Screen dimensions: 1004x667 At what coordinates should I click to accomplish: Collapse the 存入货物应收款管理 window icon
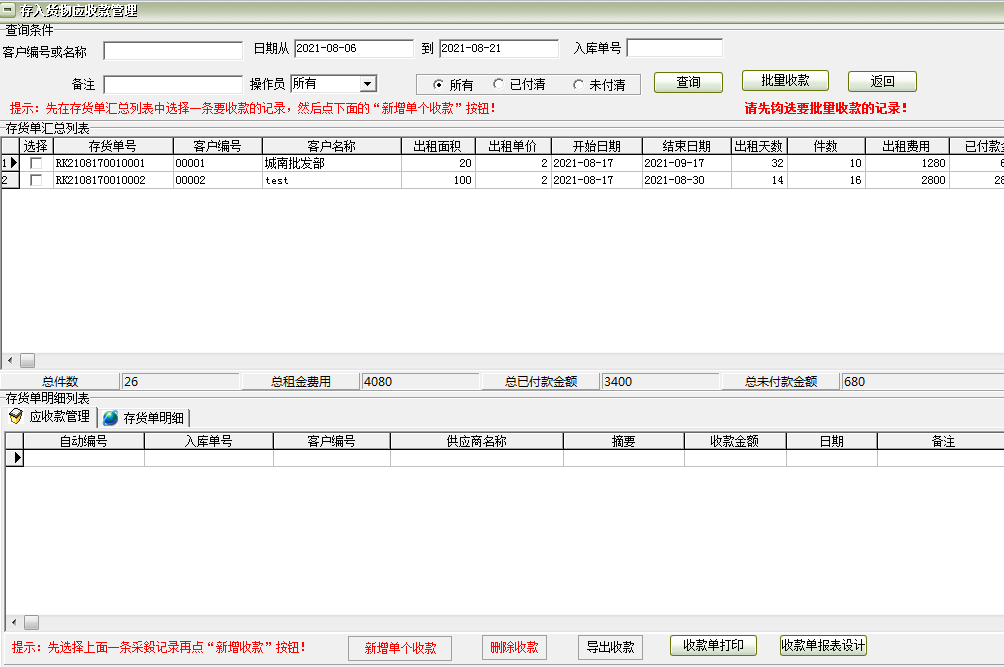pyautogui.click(x=8, y=10)
